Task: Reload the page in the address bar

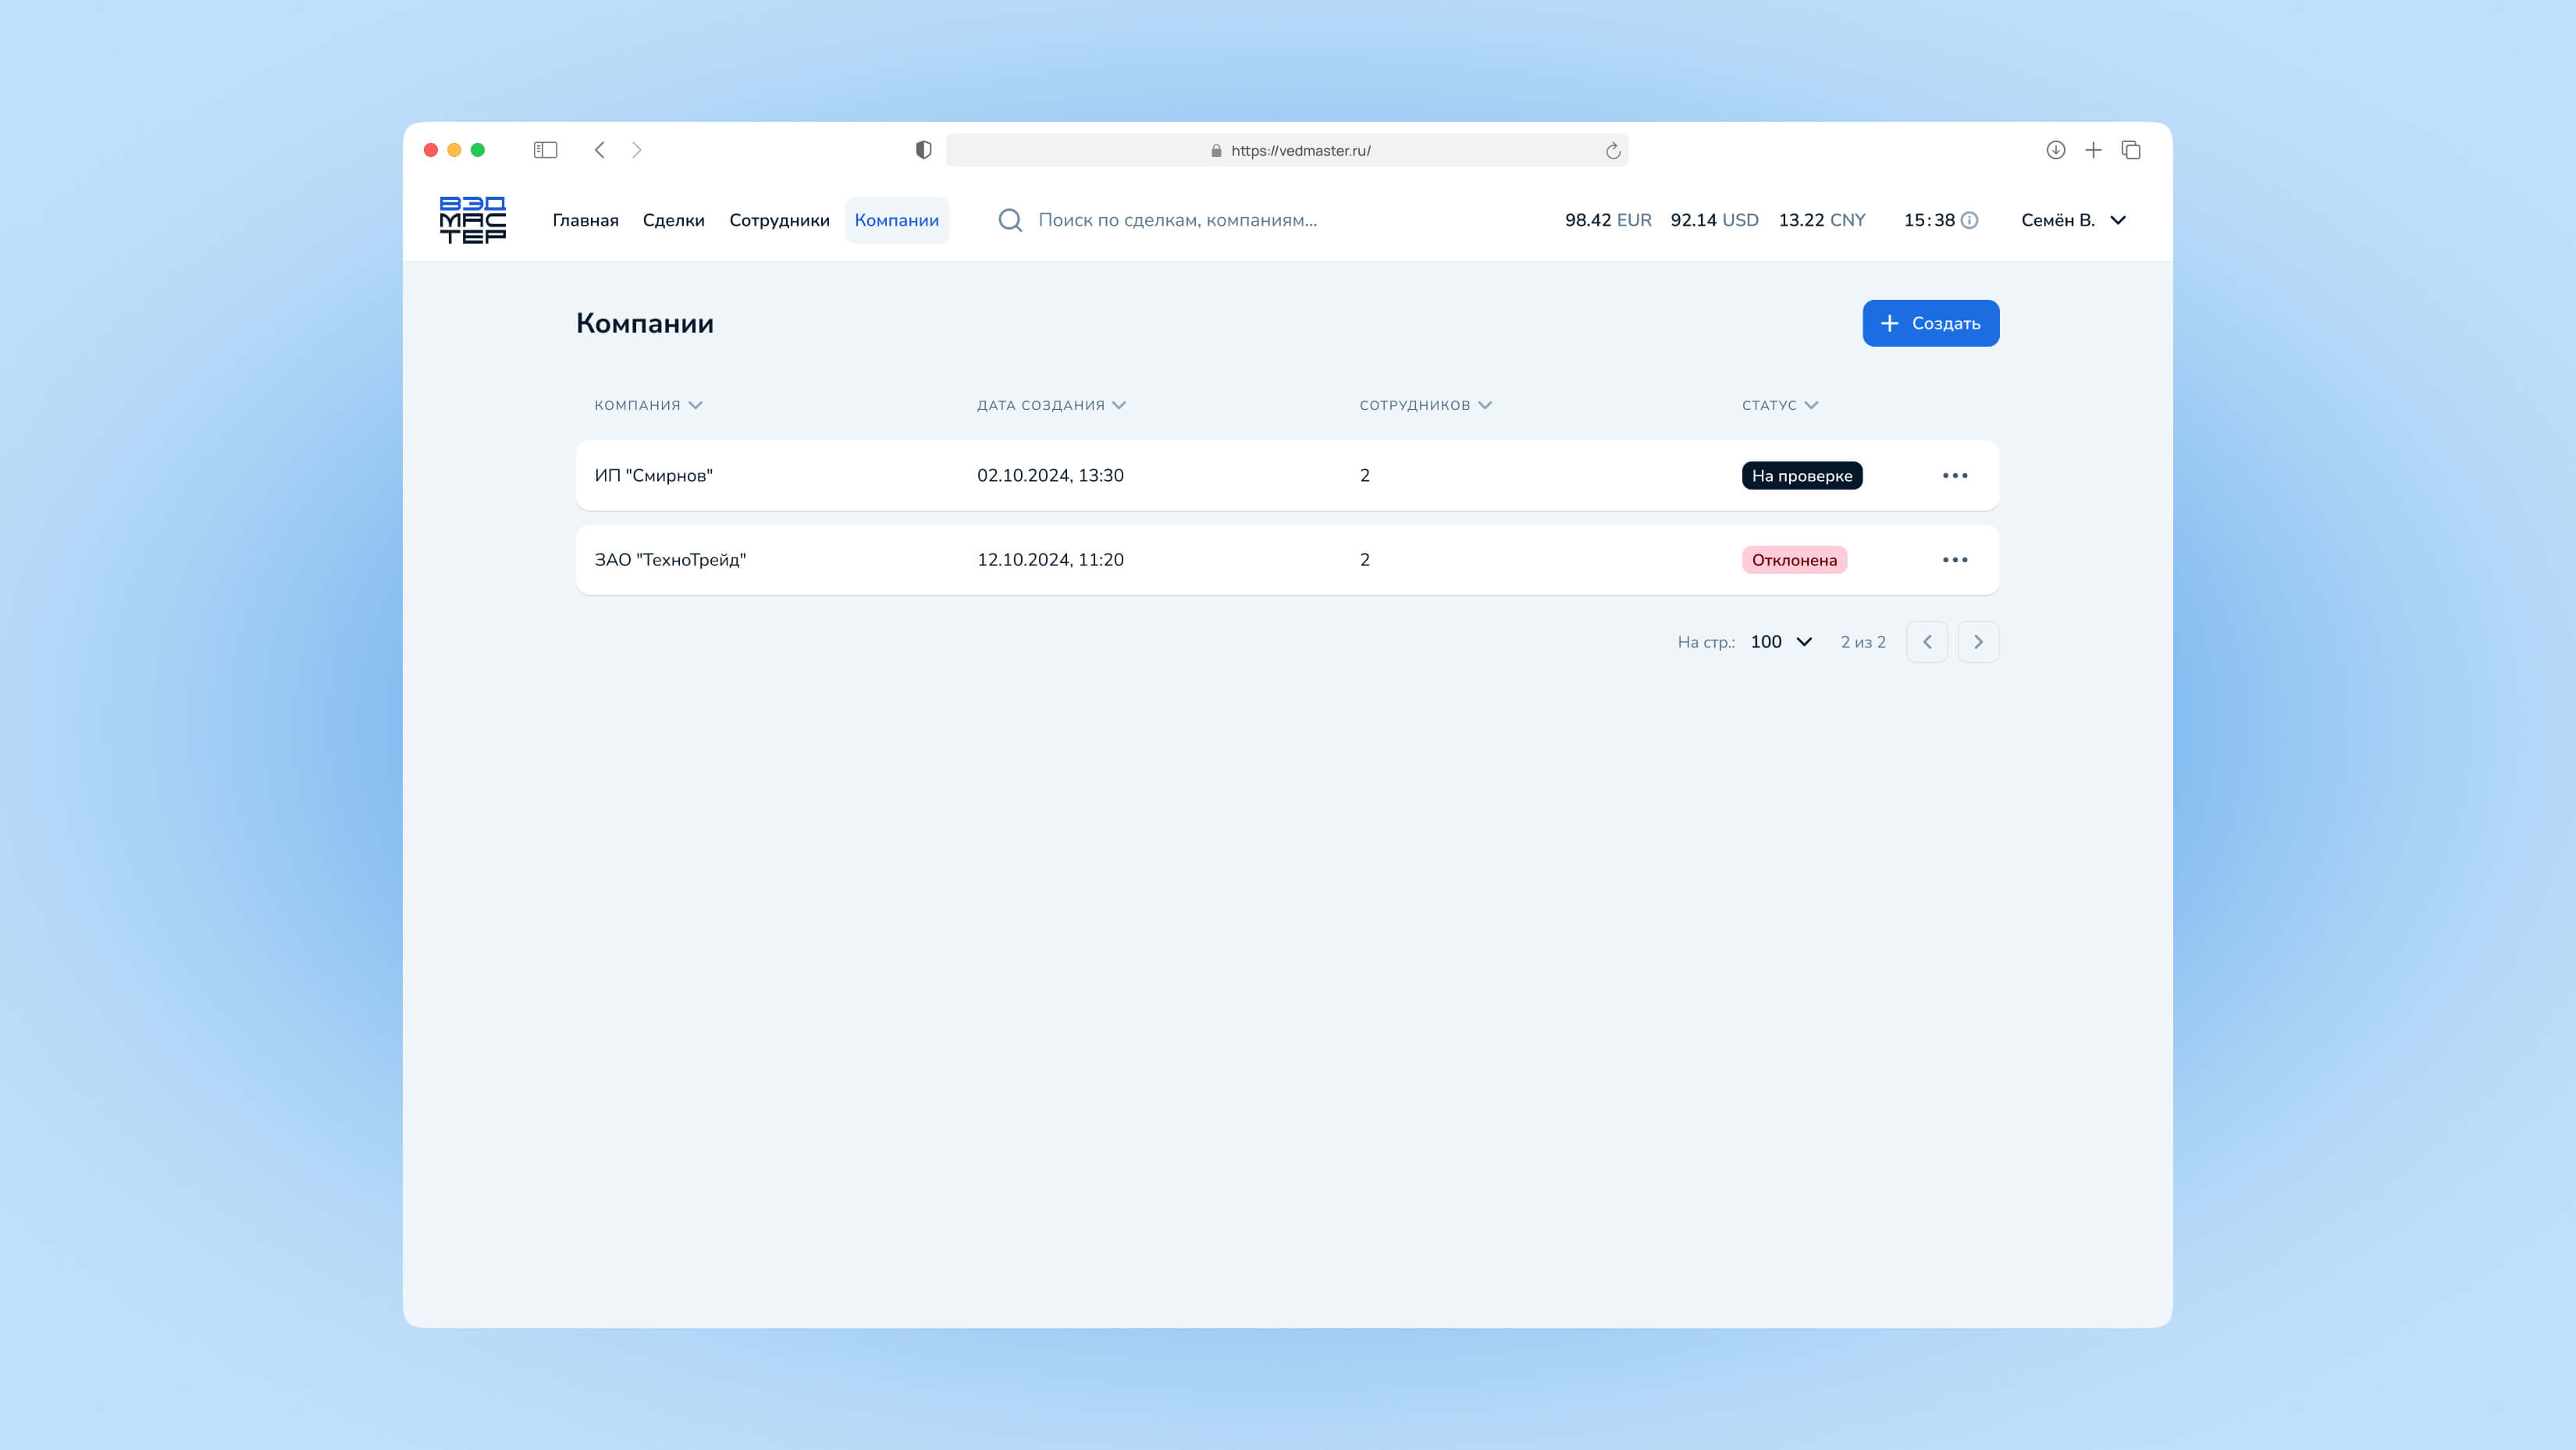Action: point(1612,151)
